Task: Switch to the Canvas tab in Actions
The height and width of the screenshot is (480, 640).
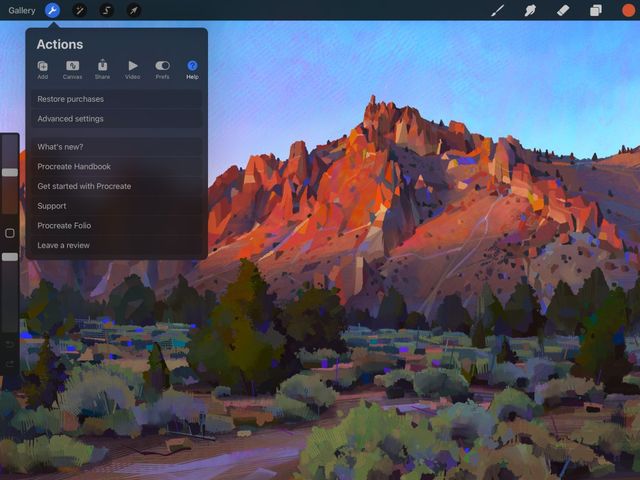Action: [72, 69]
